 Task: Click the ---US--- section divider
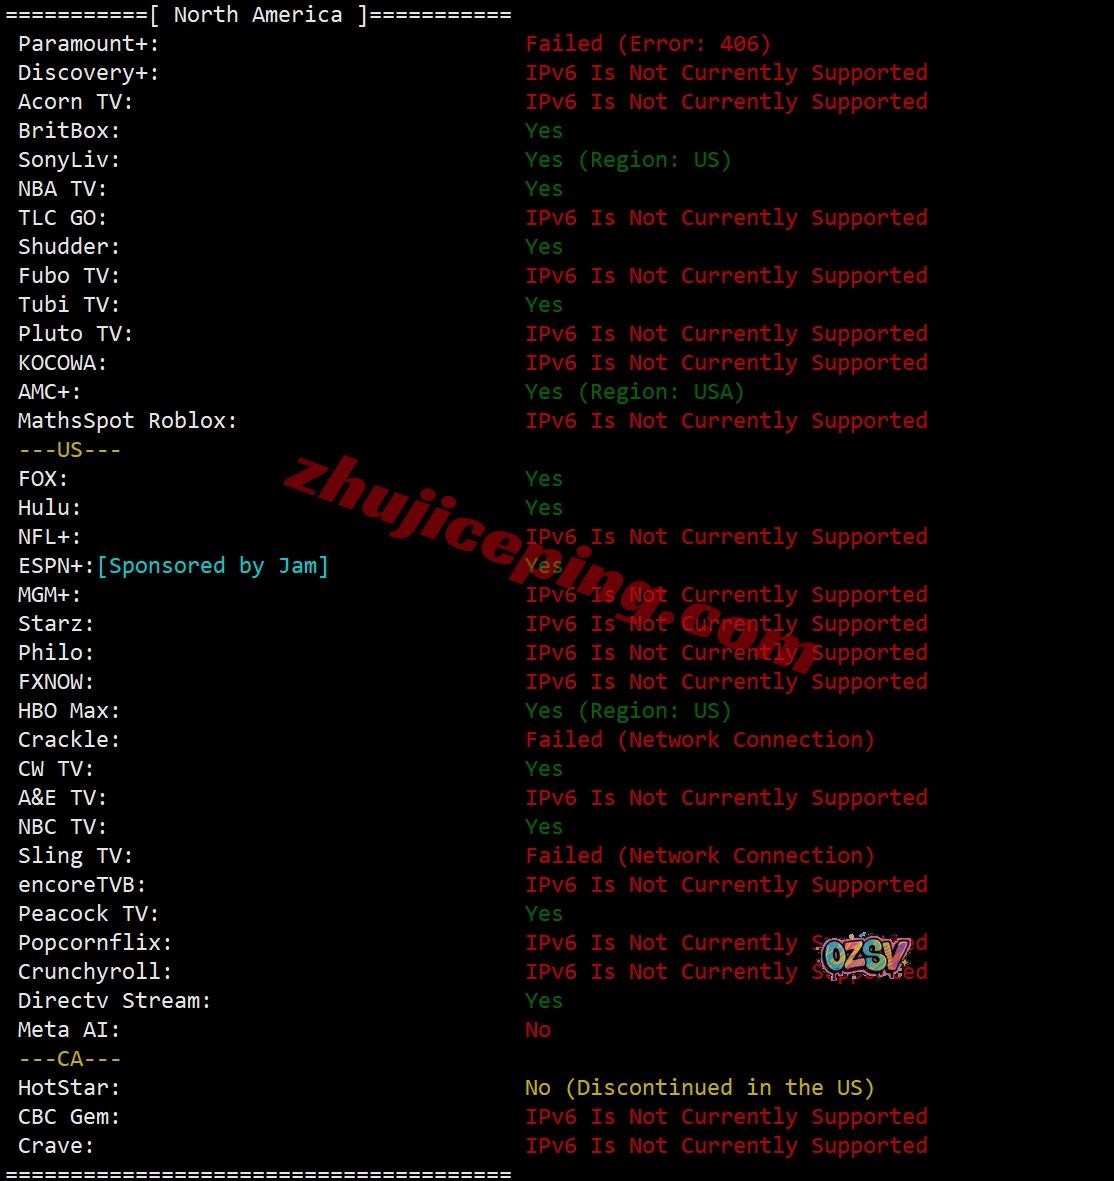point(69,450)
